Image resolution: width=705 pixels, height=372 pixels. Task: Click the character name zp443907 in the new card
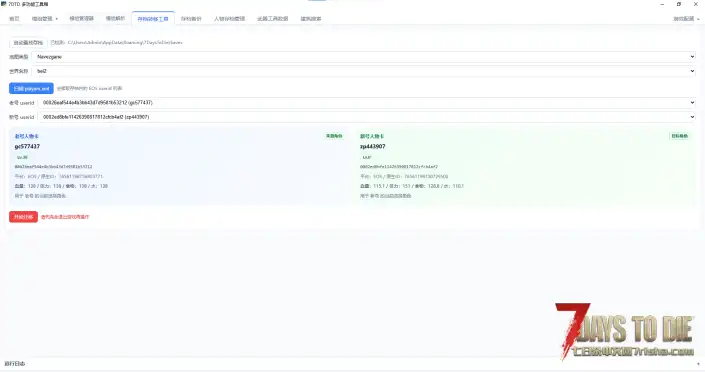click(x=372, y=147)
